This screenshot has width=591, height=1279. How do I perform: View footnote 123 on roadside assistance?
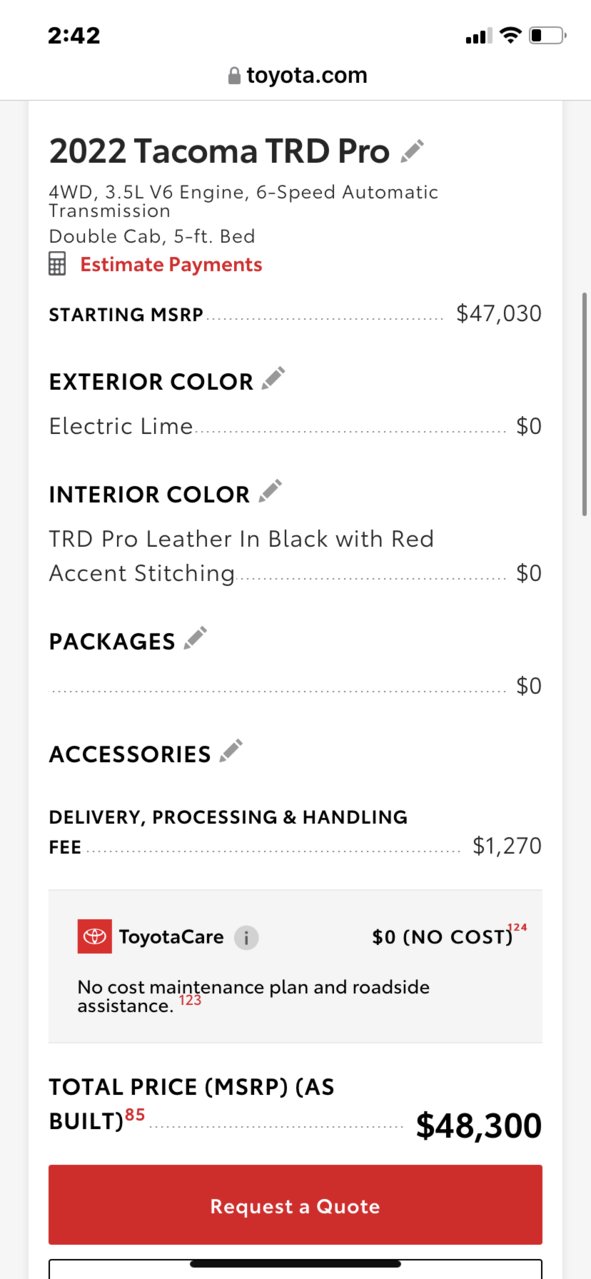pos(190,999)
